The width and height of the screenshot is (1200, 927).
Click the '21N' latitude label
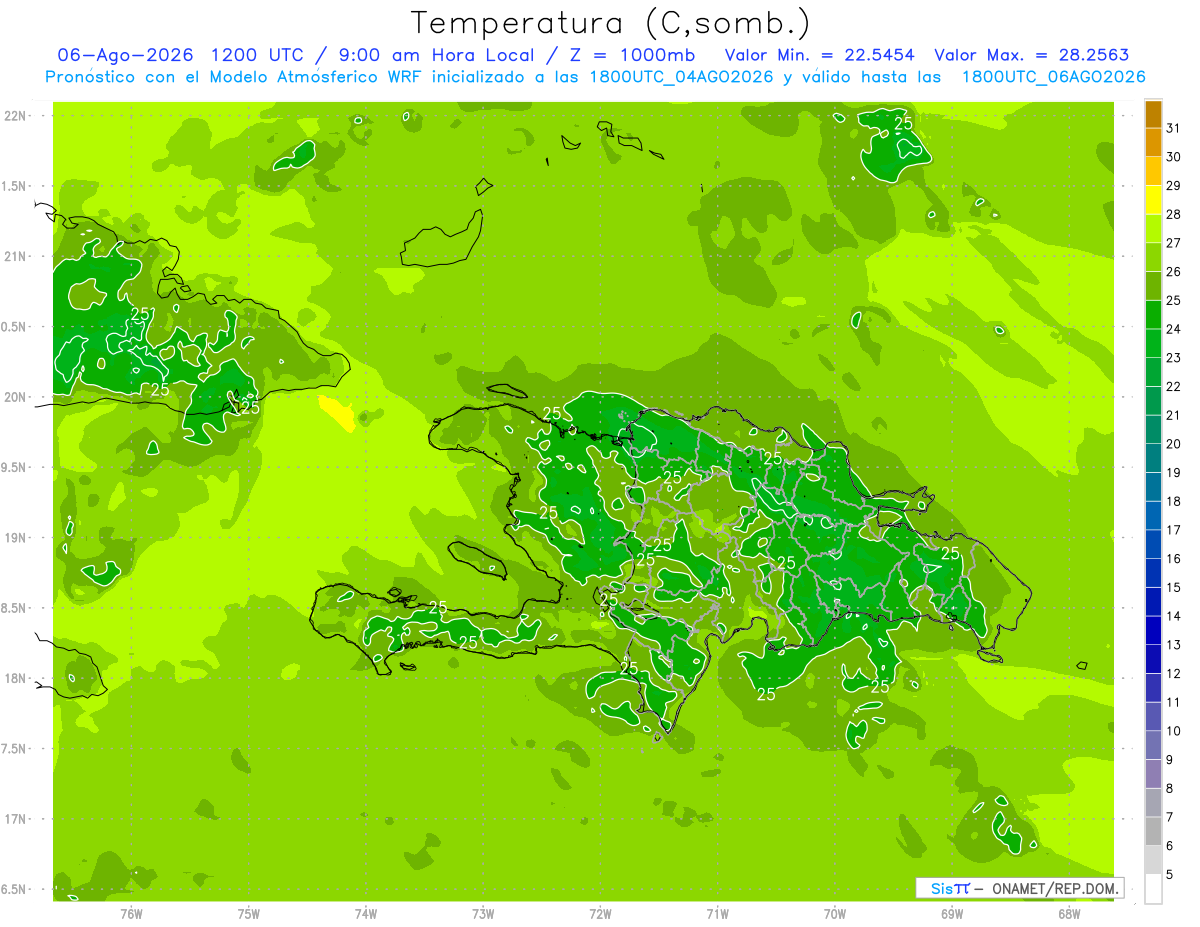tap(16, 256)
